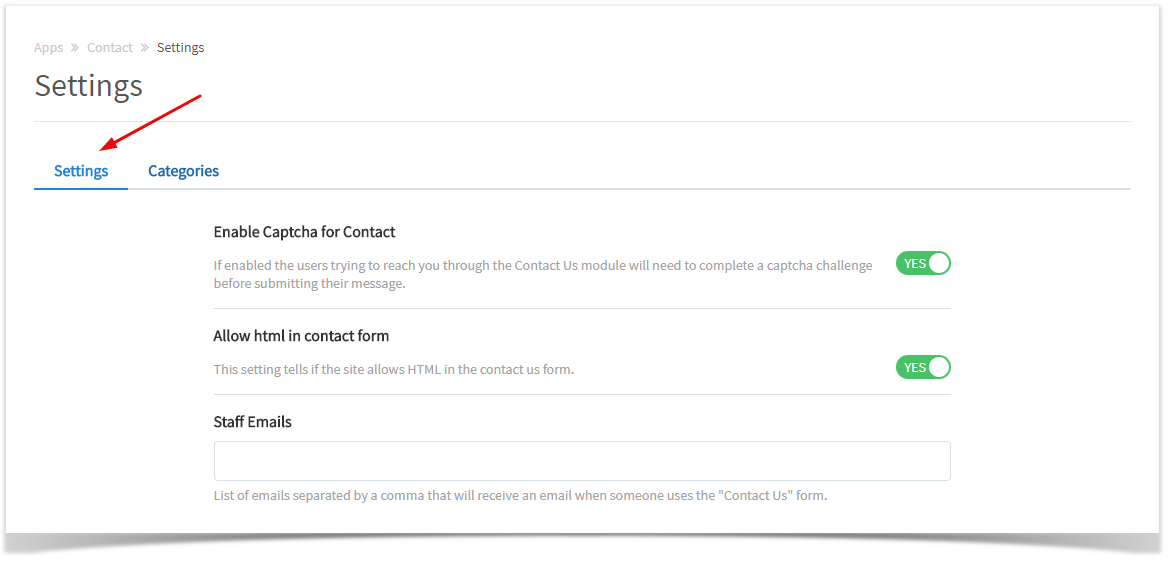This screenshot has width=1173, height=562.
Task: Go to the Contact breadcrumb link
Action: click(x=110, y=48)
